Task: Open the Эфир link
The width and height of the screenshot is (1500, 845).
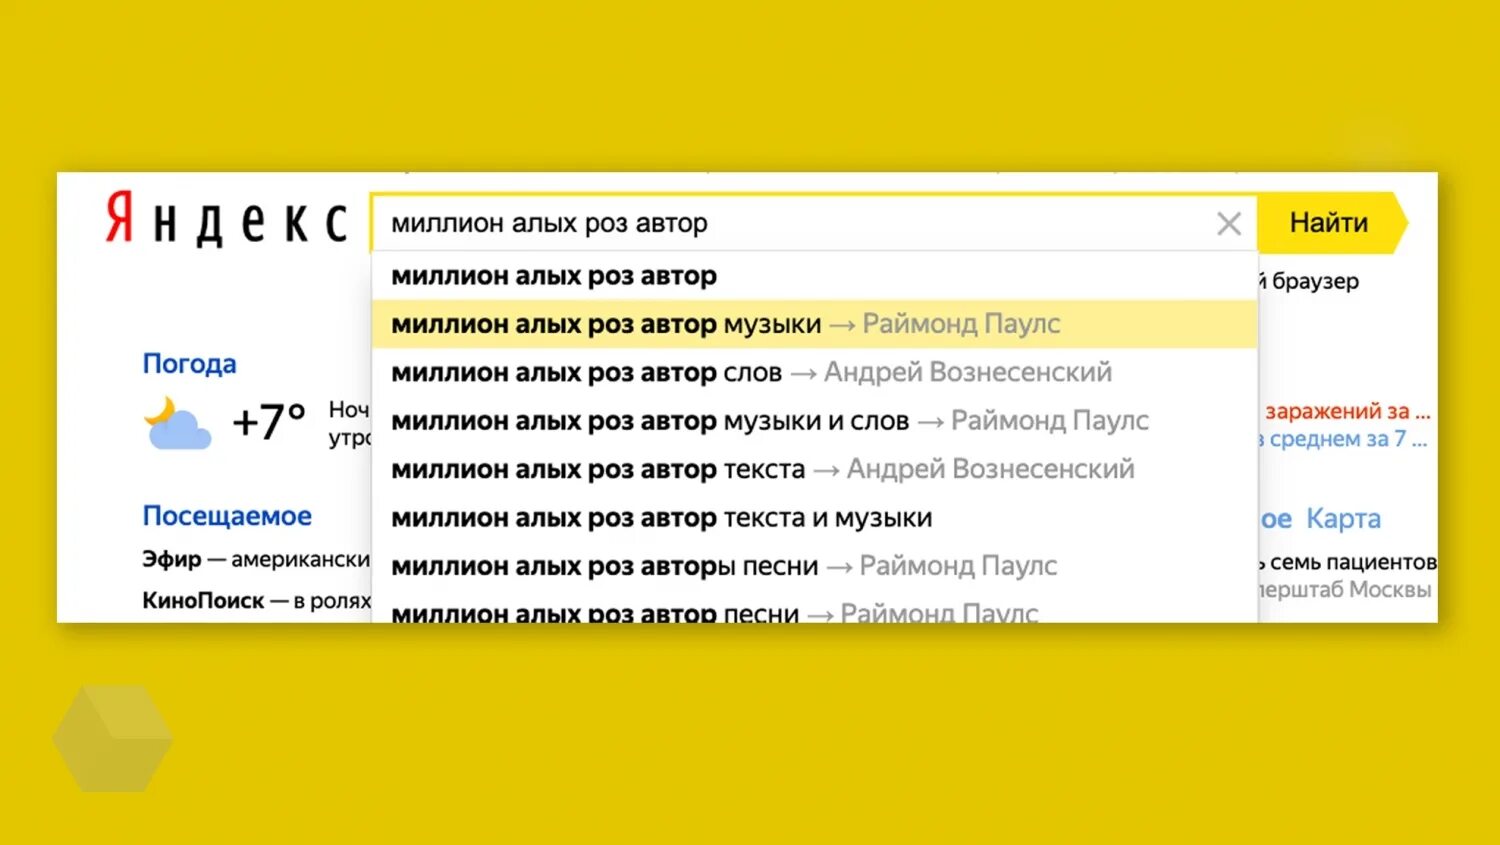Action: click(172, 559)
